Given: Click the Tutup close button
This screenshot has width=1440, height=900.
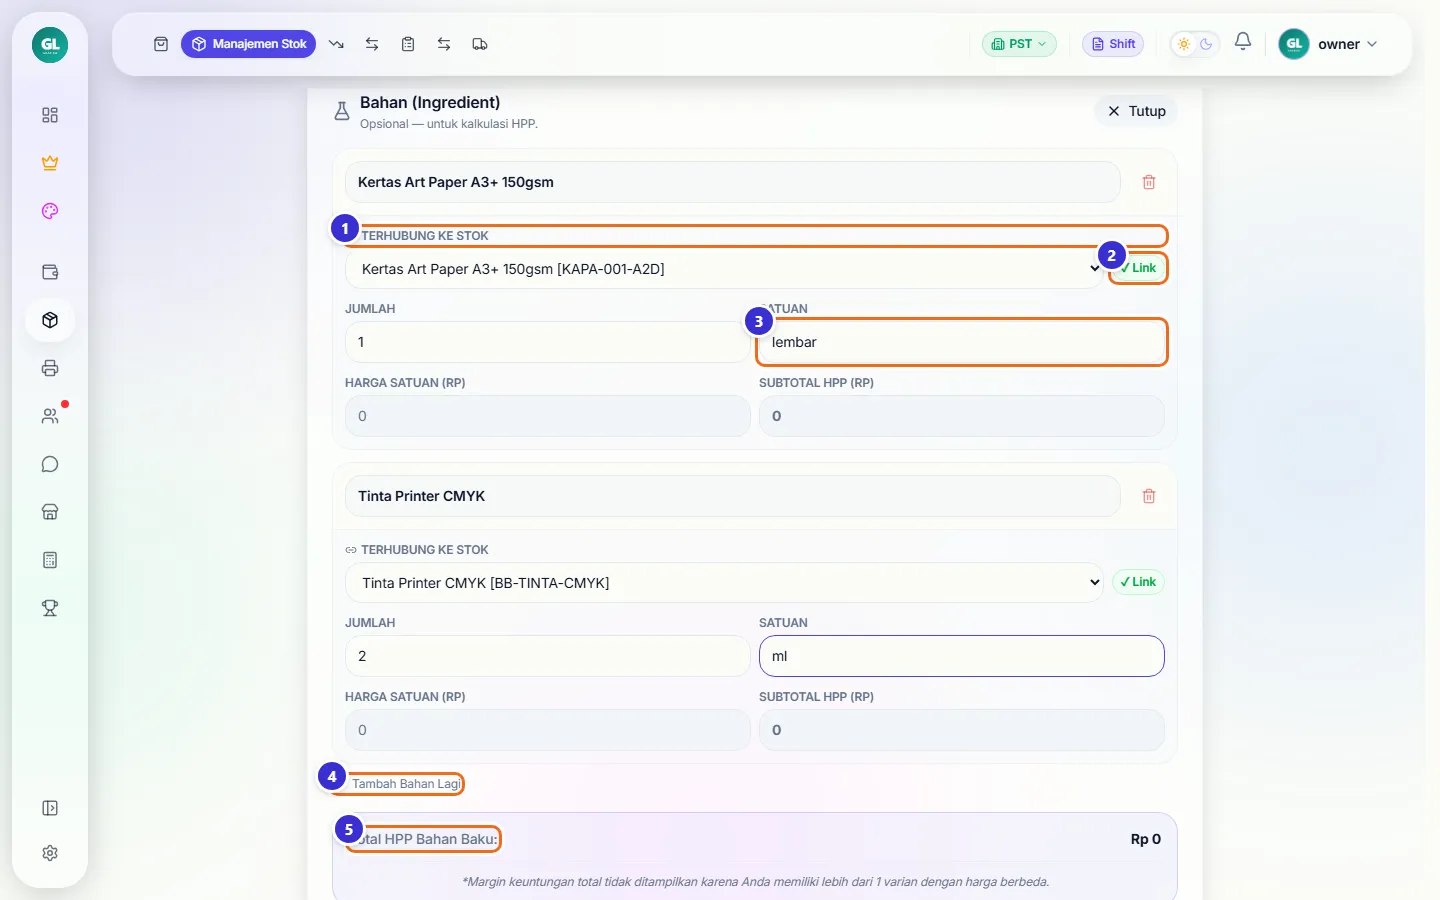Looking at the screenshot, I should (x=1136, y=111).
